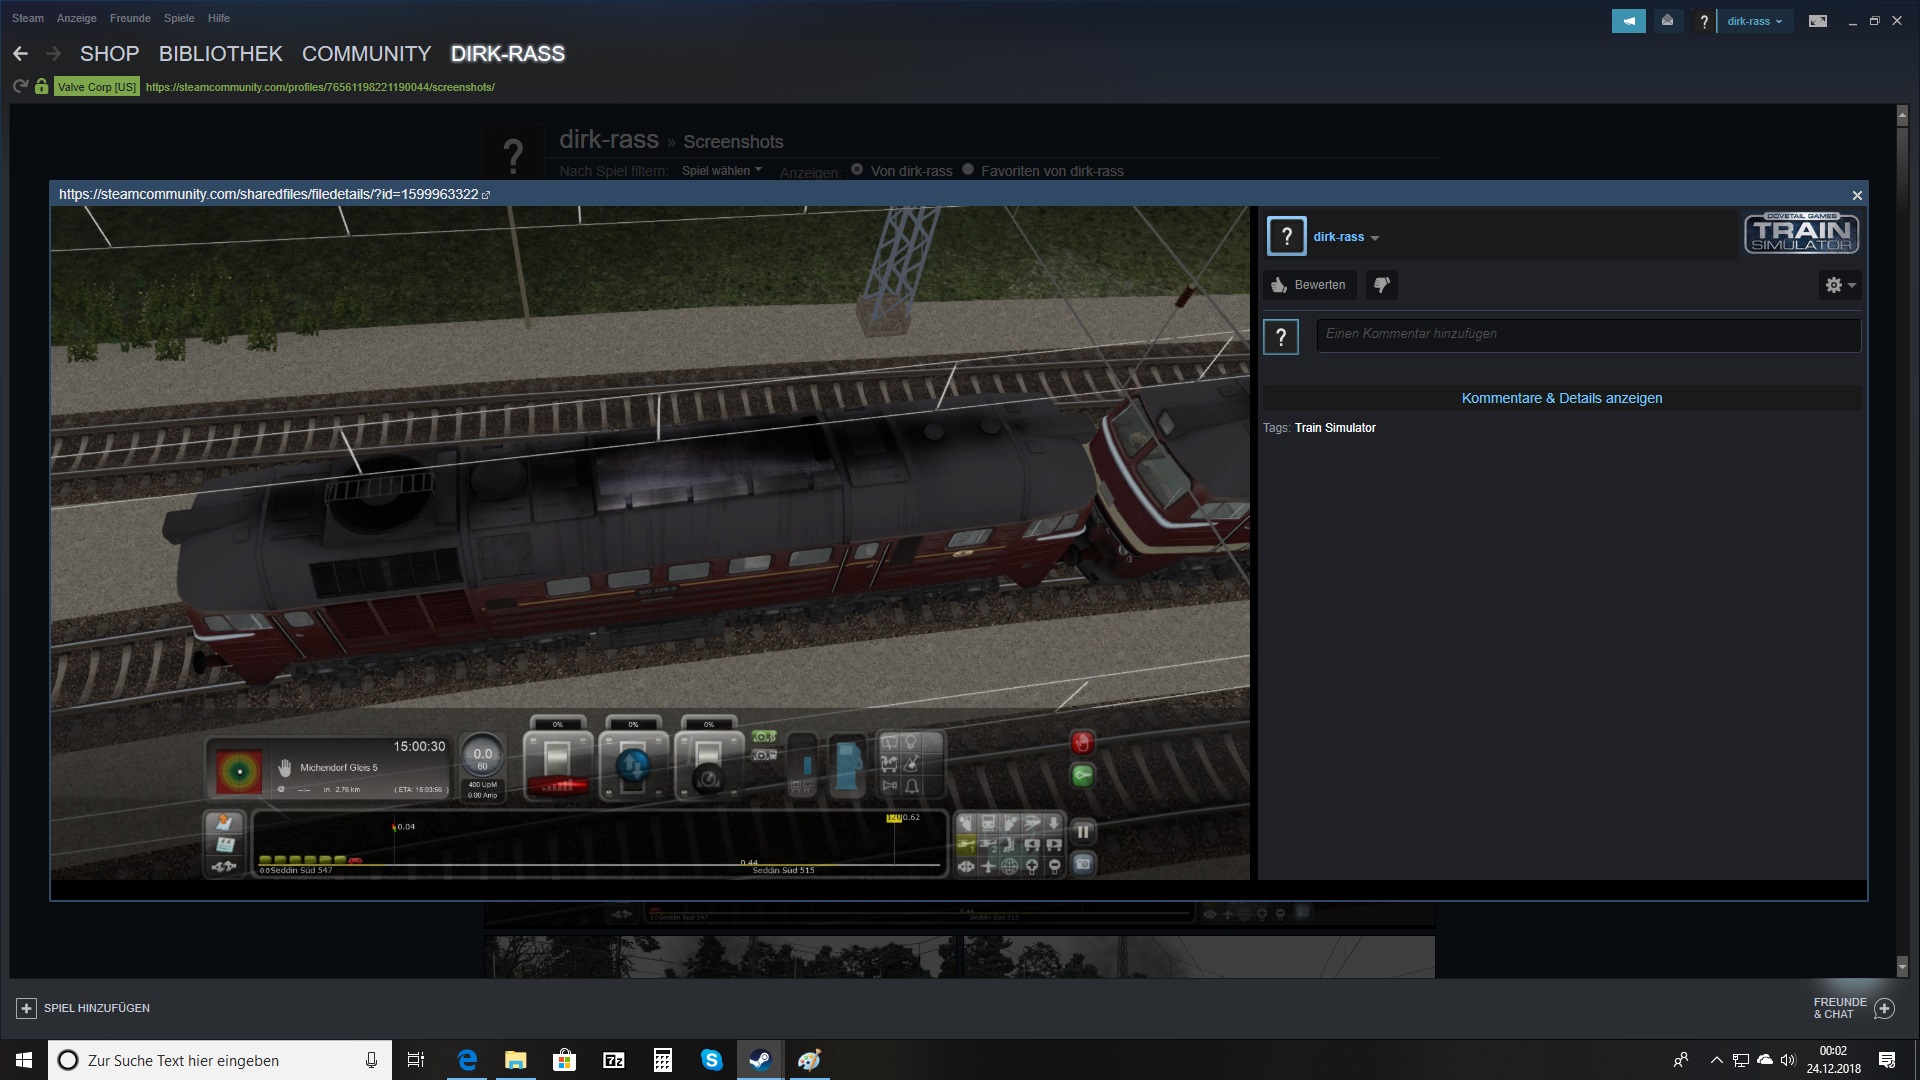Open the Steam inbox envelope icon
This screenshot has width=1920, height=1080.
tap(1667, 21)
